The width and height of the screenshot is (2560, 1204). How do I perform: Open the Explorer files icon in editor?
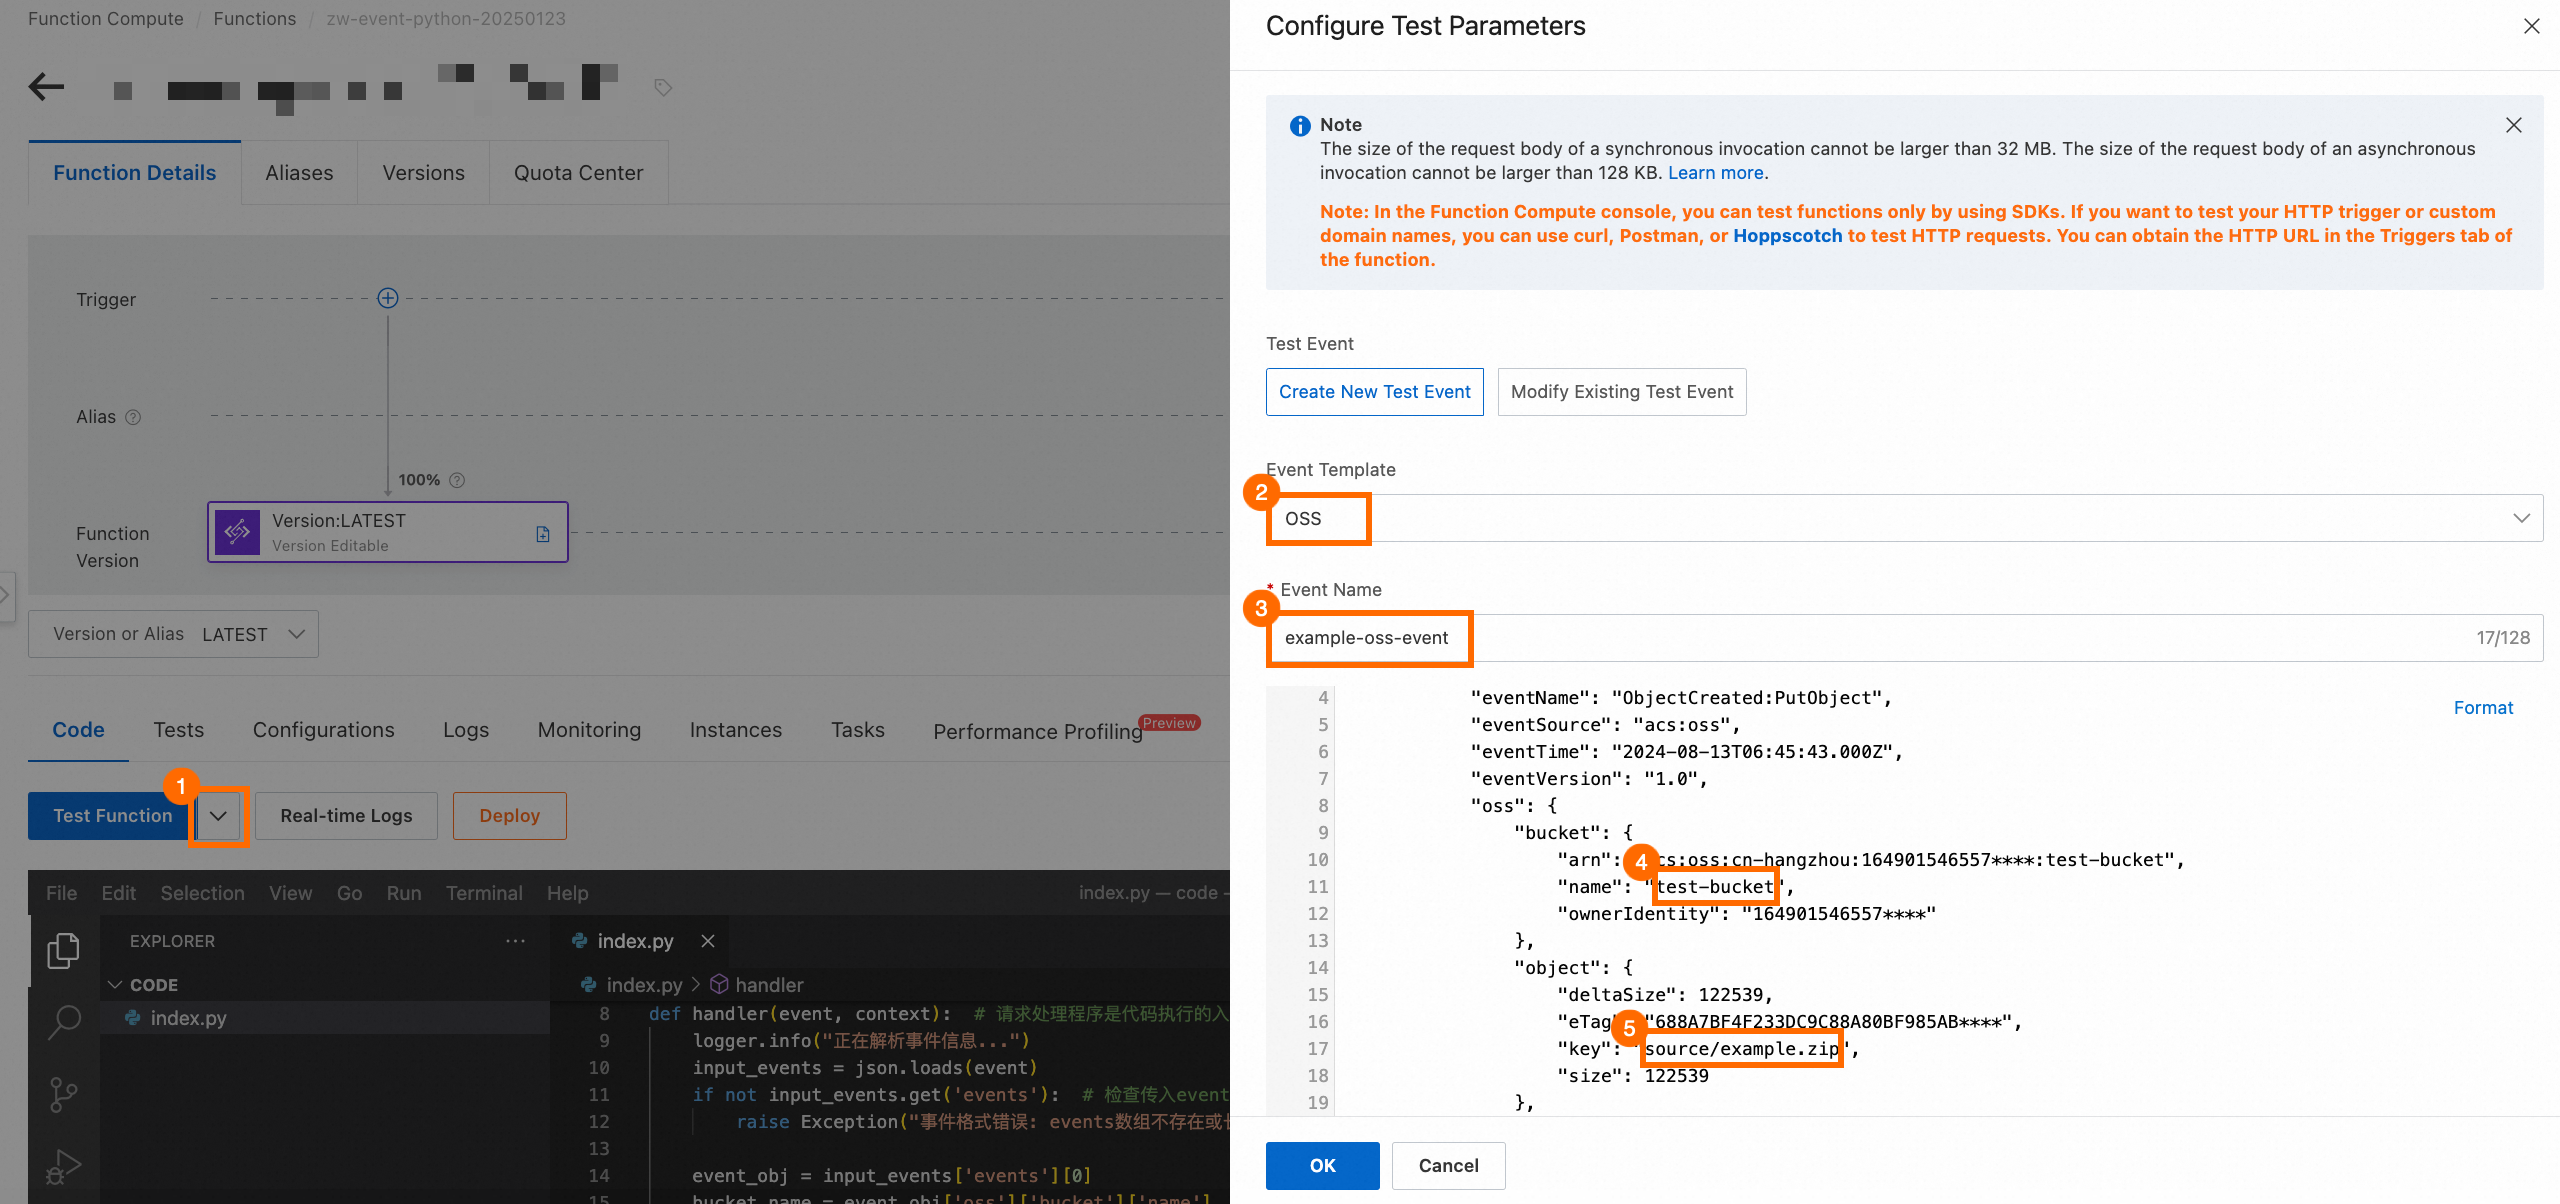64,950
